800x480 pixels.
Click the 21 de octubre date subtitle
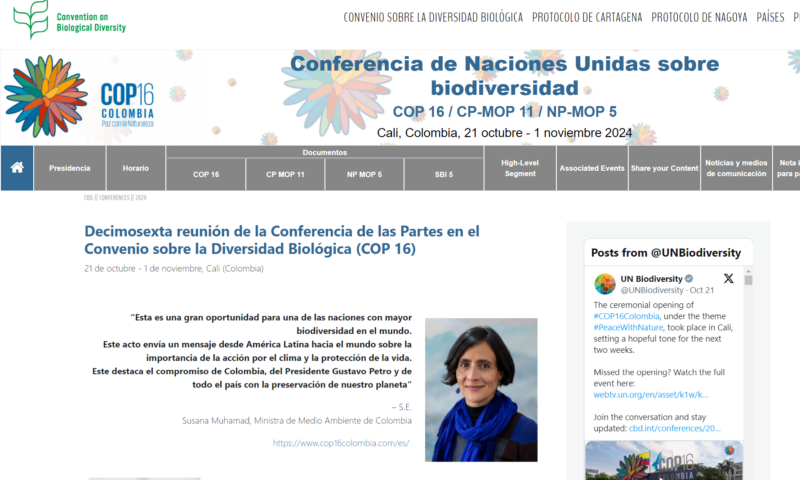[x=174, y=268]
